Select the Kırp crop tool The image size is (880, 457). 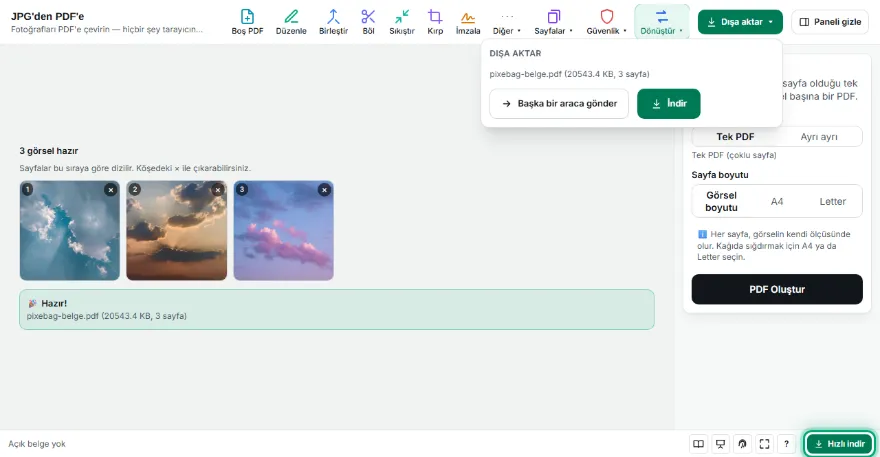pyautogui.click(x=435, y=22)
